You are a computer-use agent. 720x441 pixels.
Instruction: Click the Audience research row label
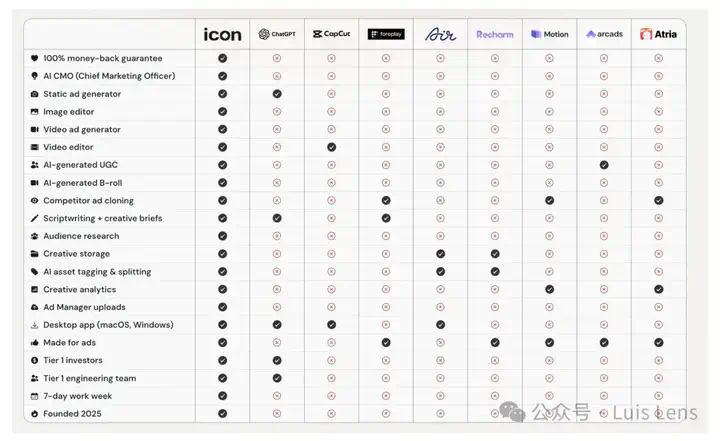pyautogui.click(x=81, y=236)
